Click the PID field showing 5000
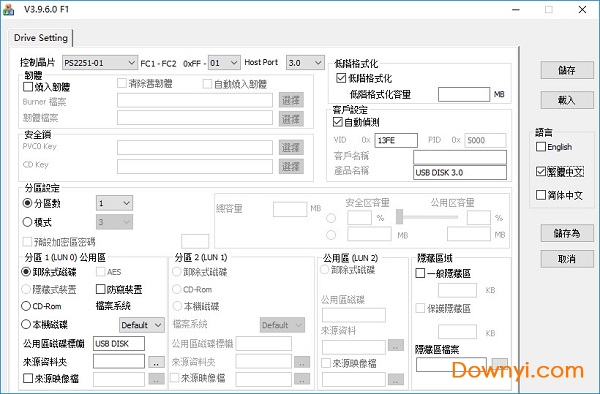Screen dimensions: 600x394 (x=485, y=140)
